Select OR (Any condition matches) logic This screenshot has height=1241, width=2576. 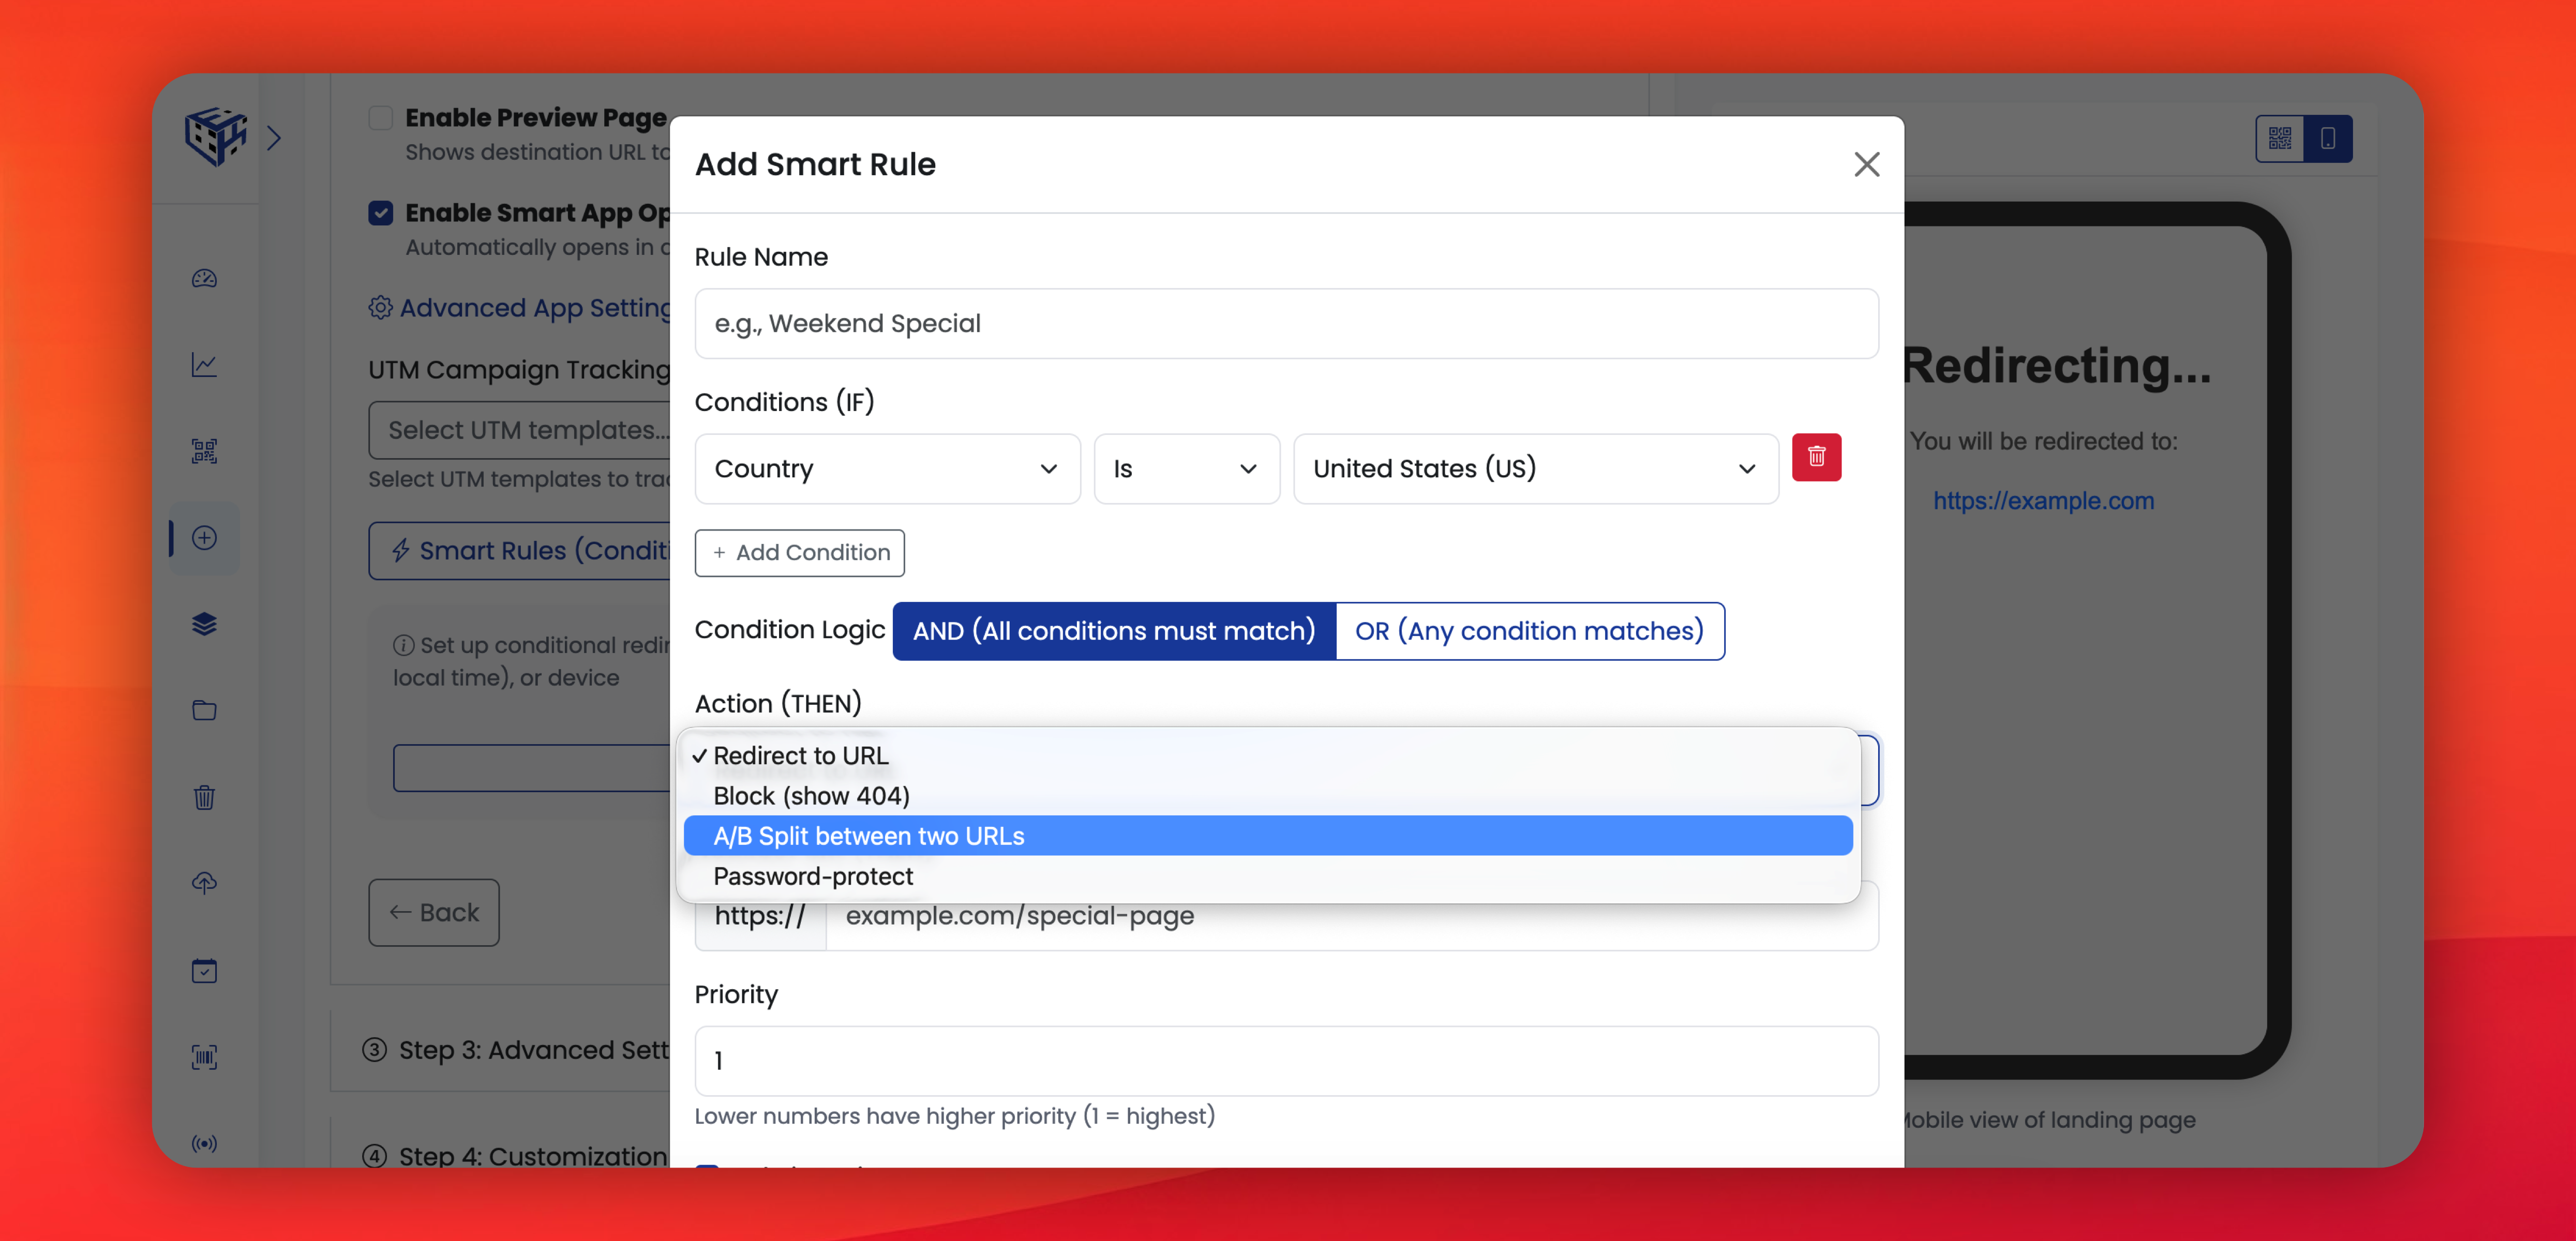tap(1530, 631)
